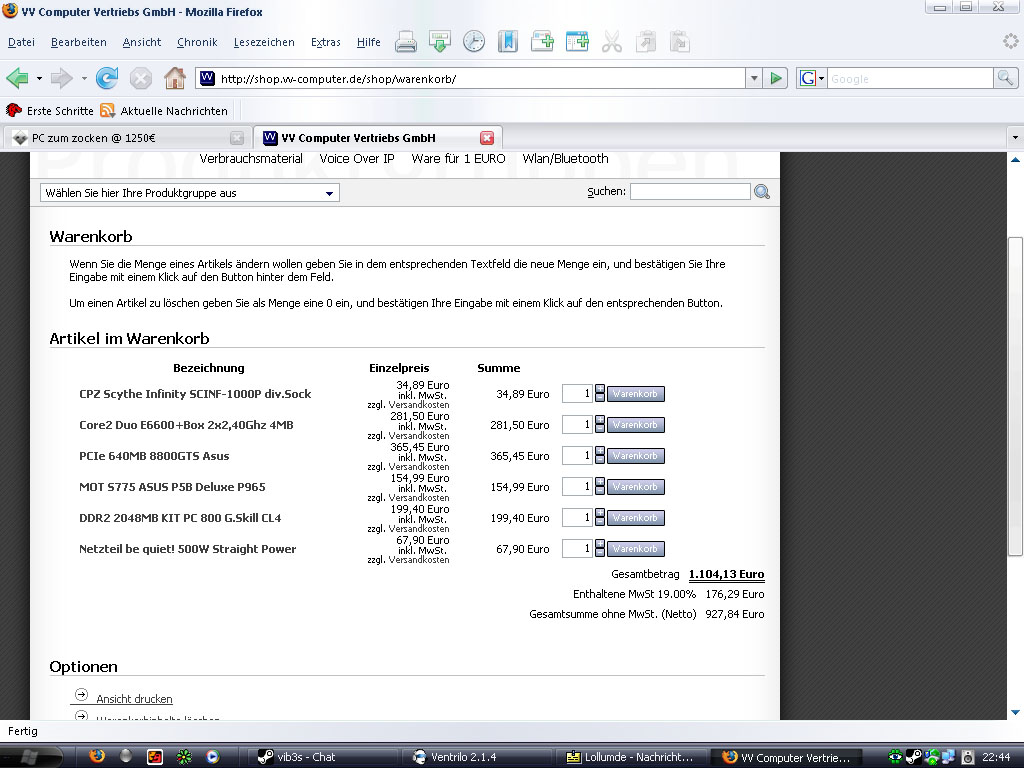
Task: Open the Ware für 1 EURO link
Action: pyautogui.click(x=458, y=159)
